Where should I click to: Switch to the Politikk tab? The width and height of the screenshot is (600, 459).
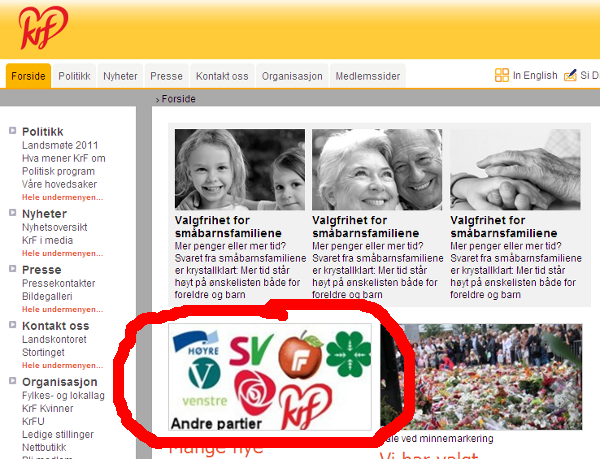pyautogui.click(x=74, y=76)
